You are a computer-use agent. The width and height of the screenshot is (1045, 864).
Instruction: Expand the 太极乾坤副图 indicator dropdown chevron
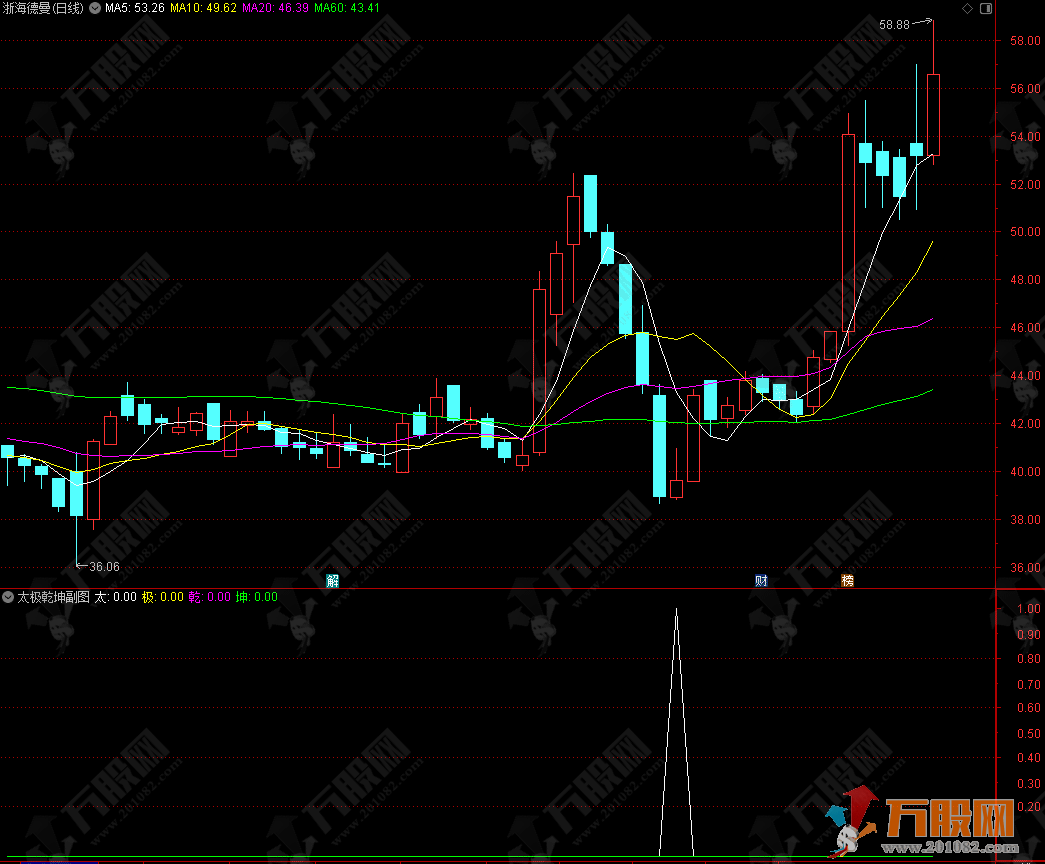8,597
